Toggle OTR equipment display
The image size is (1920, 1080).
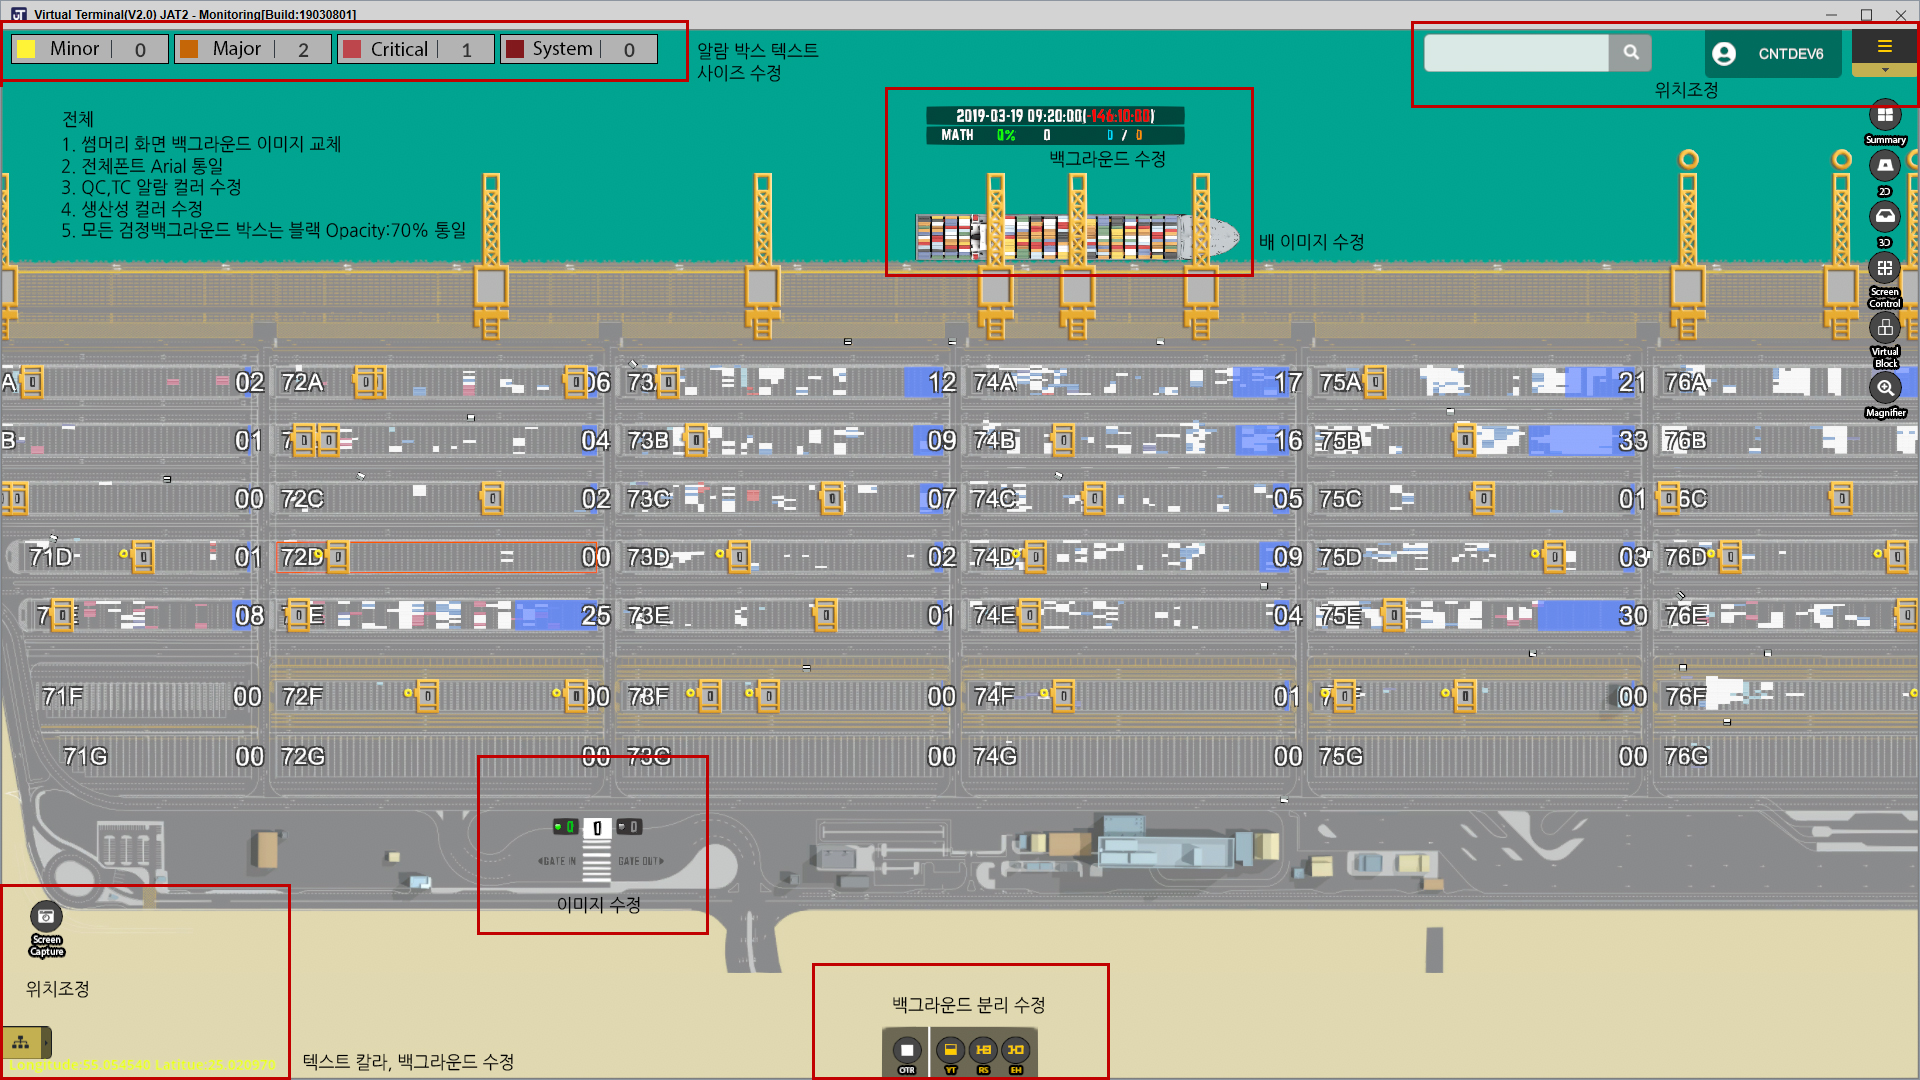coord(907,1050)
